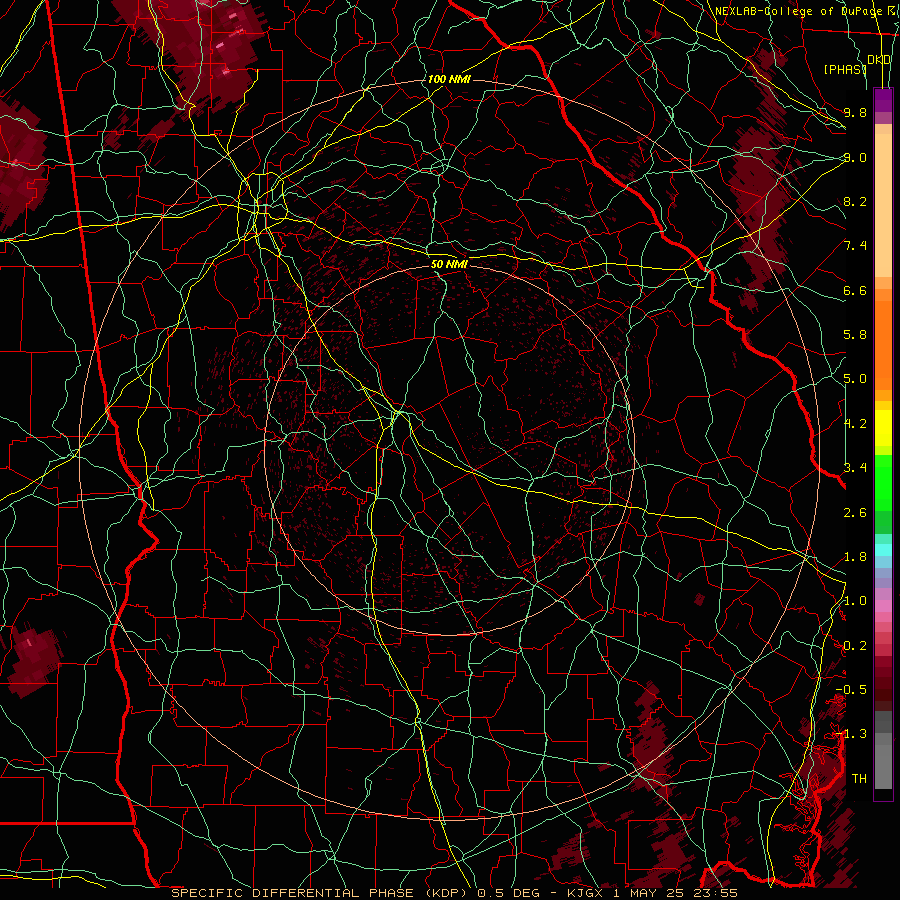Select the 4.2 value on color scale
Screen dimensions: 900x900
pyautogui.click(x=855, y=424)
